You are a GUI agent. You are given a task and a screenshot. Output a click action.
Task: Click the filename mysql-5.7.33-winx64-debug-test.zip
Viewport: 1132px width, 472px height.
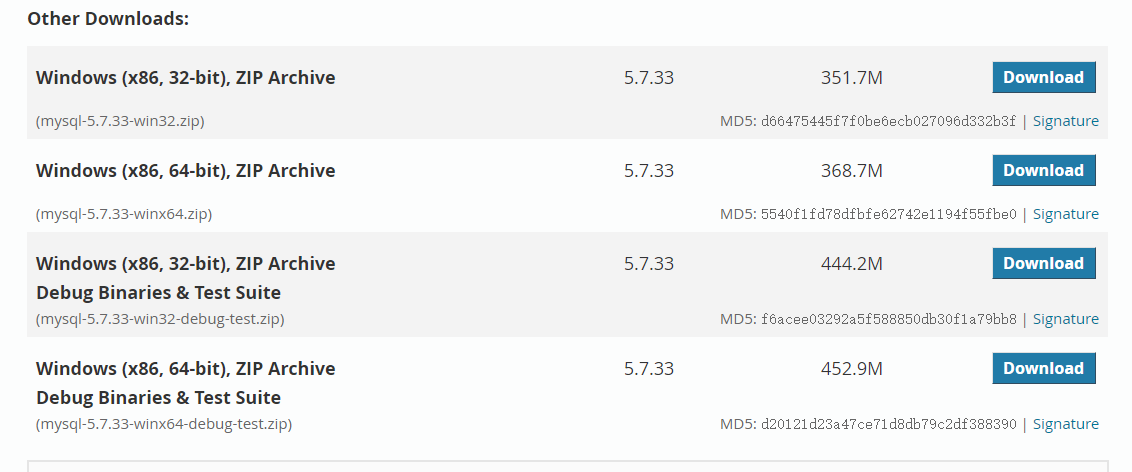[164, 424]
